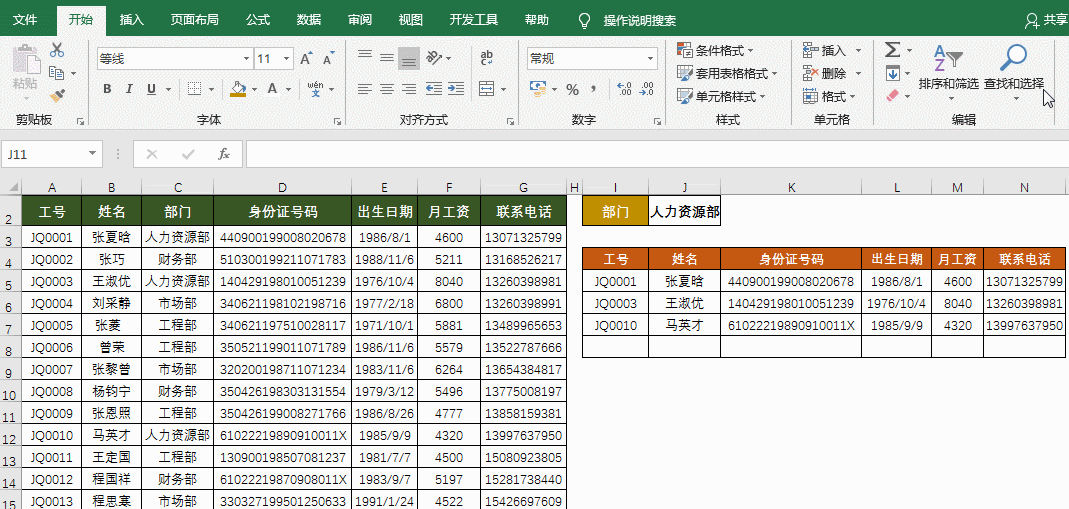Screen dimensions: 1069x509
Task: Switch to the Review (审阅) tab
Action: (x=359, y=20)
